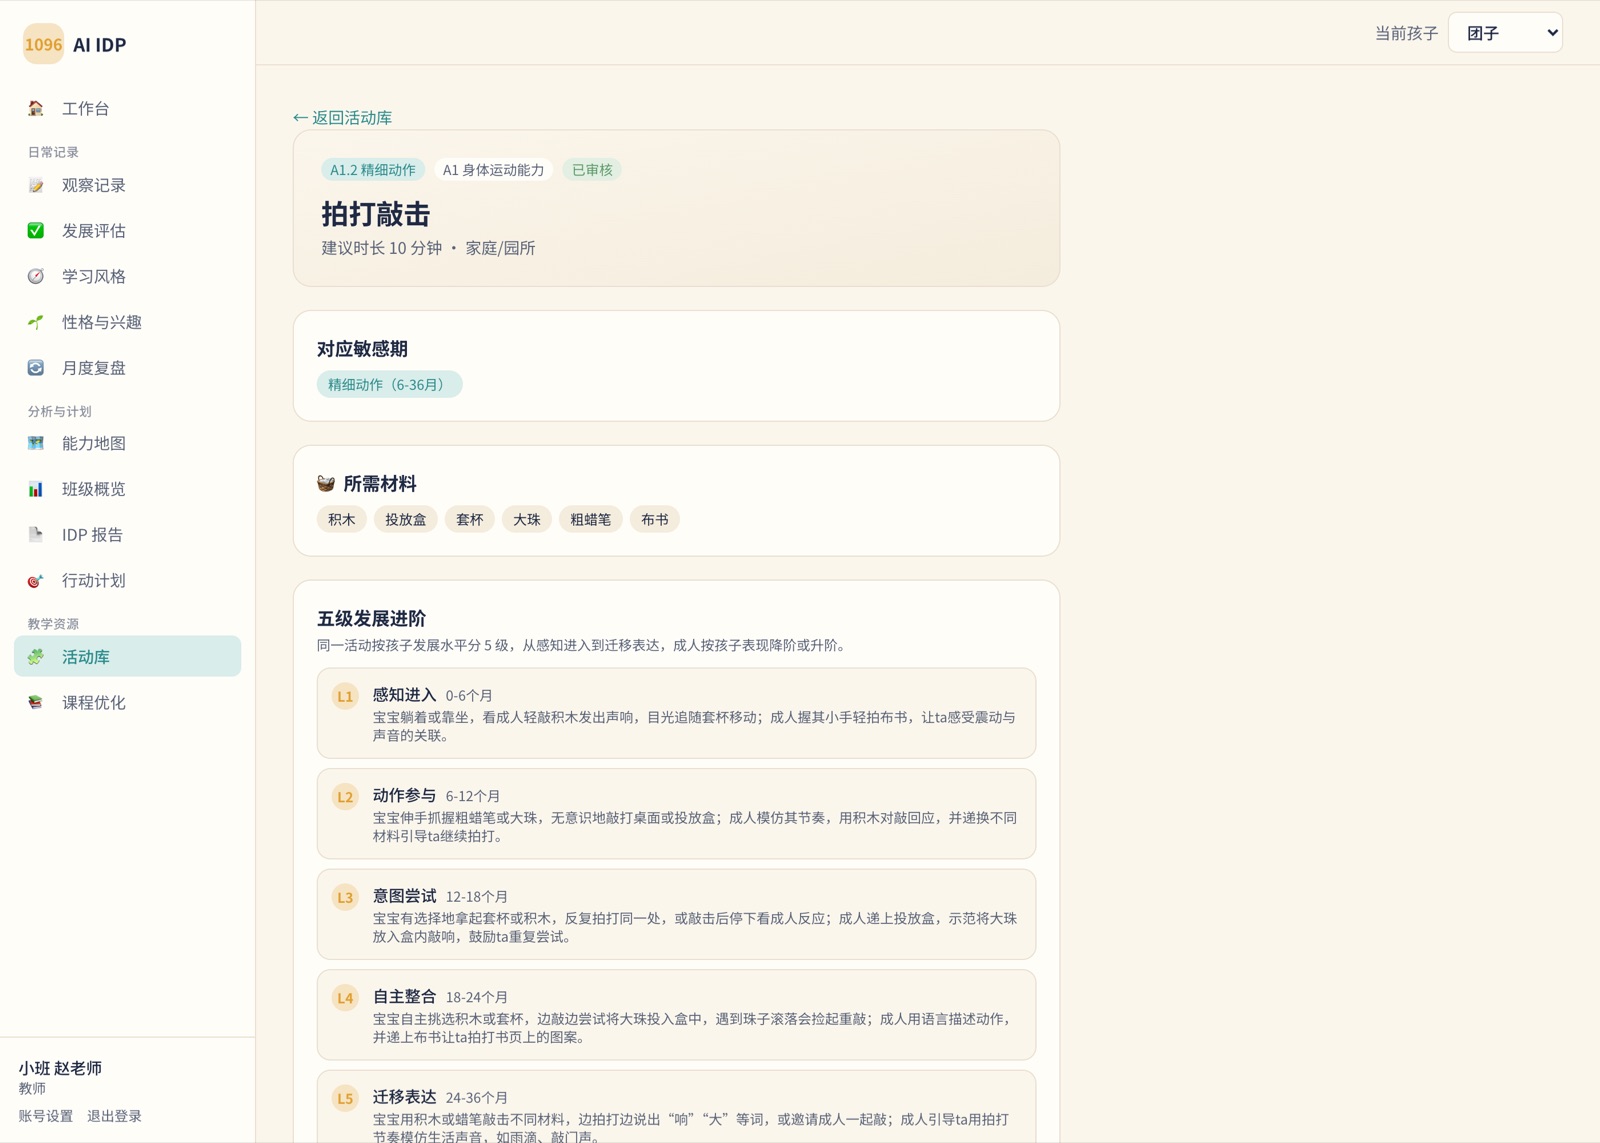This screenshot has height=1143, width=1600.
Task: Click the 大珠 material chip
Action: tap(527, 519)
